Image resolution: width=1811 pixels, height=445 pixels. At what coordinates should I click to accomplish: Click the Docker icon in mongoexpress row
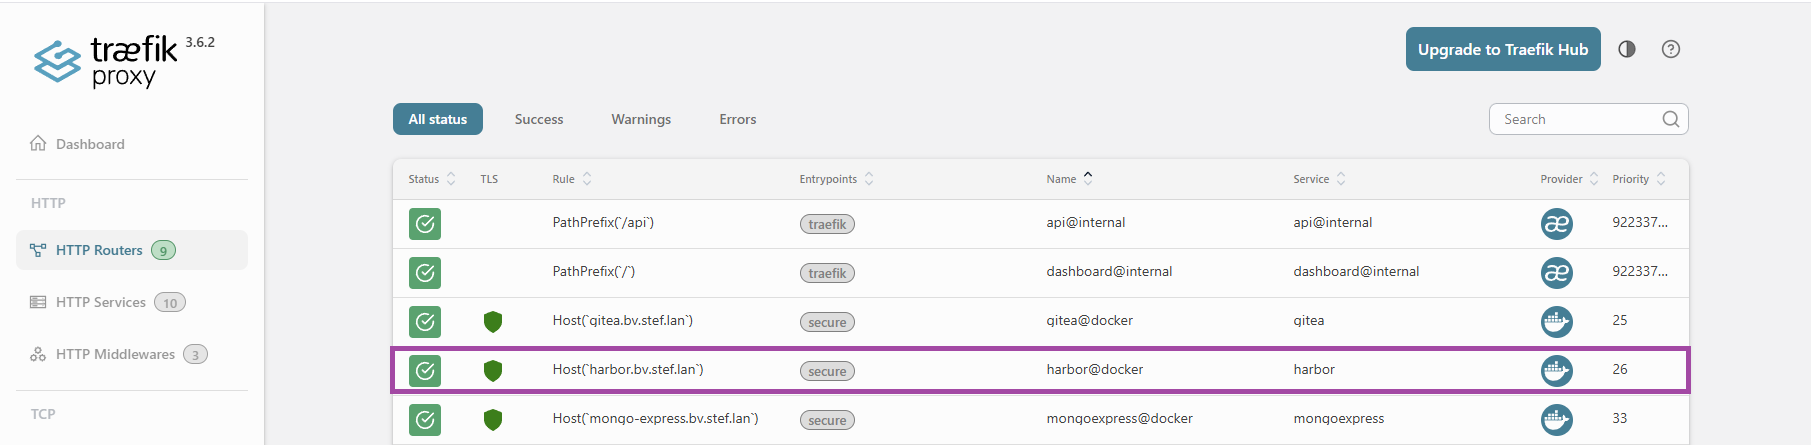point(1556,419)
